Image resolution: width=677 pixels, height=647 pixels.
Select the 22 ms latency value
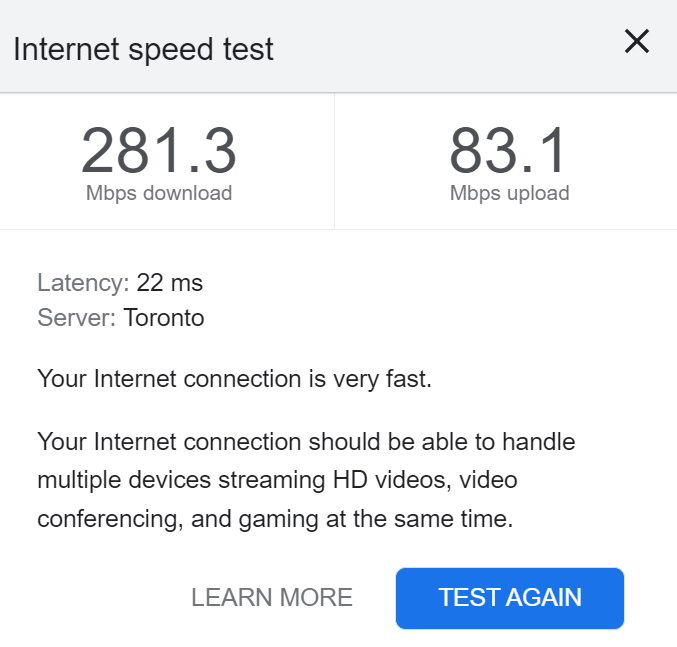tap(170, 283)
